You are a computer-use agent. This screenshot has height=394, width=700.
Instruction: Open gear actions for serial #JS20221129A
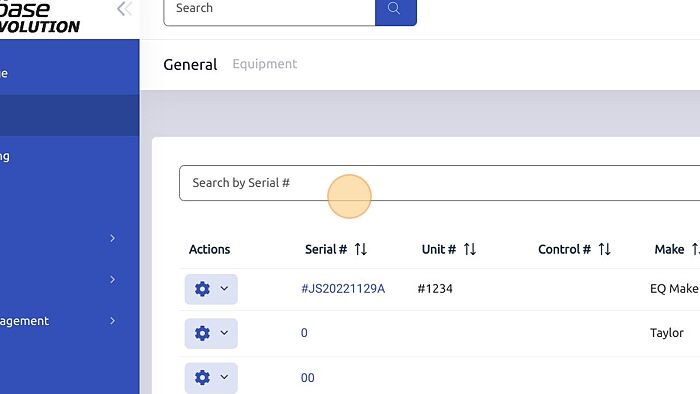pyautogui.click(x=211, y=289)
